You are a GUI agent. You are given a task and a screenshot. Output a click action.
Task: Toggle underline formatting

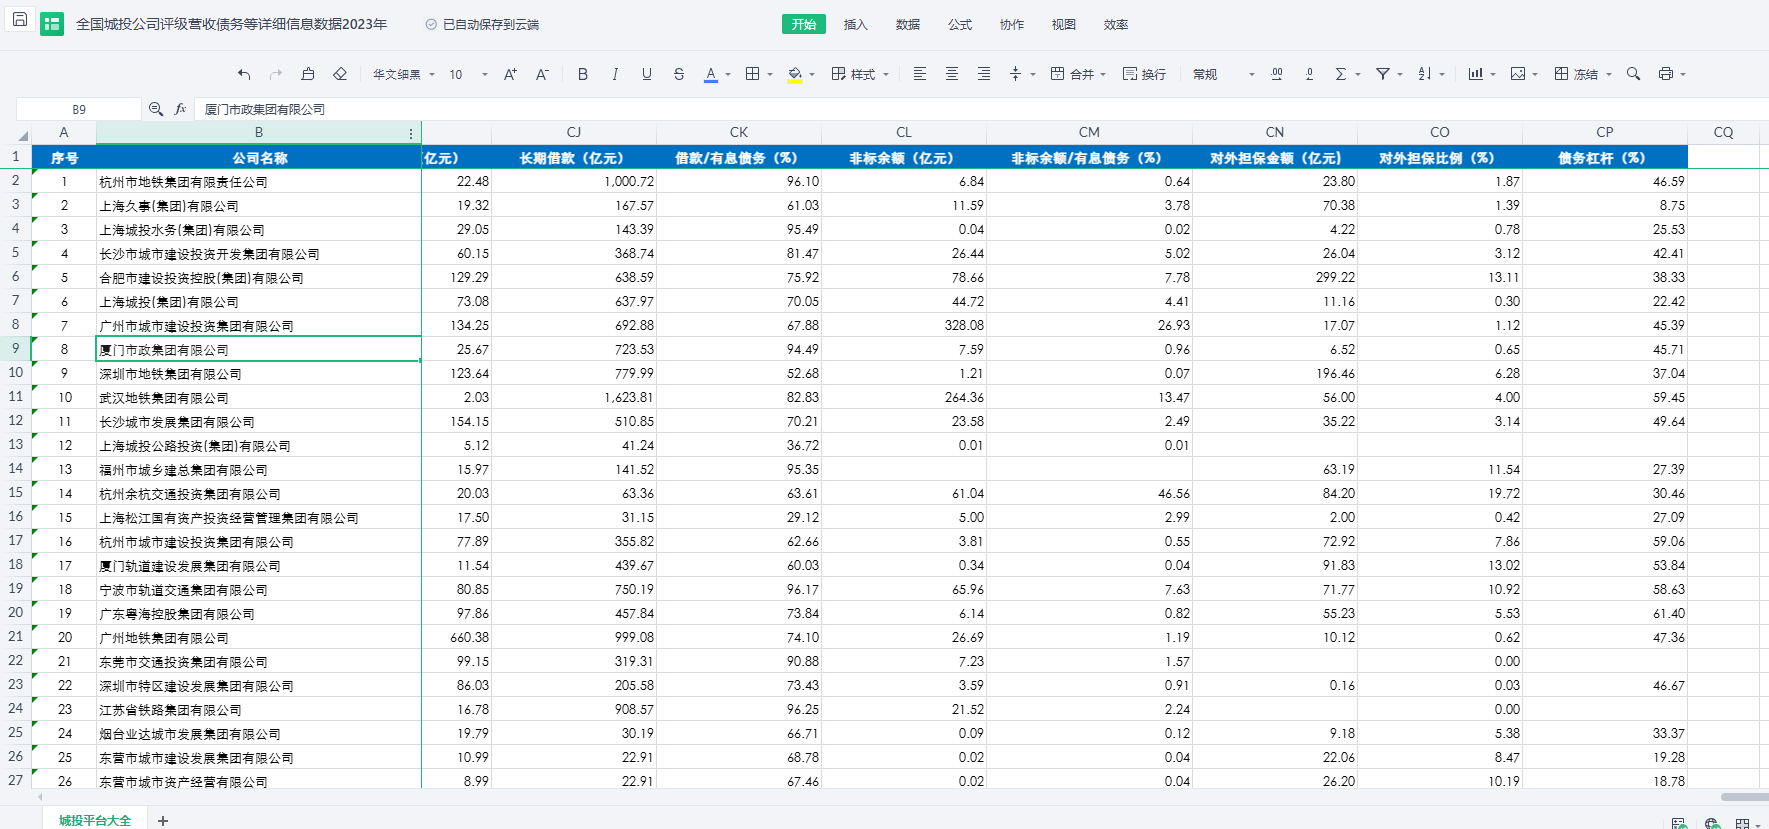click(x=647, y=74)
